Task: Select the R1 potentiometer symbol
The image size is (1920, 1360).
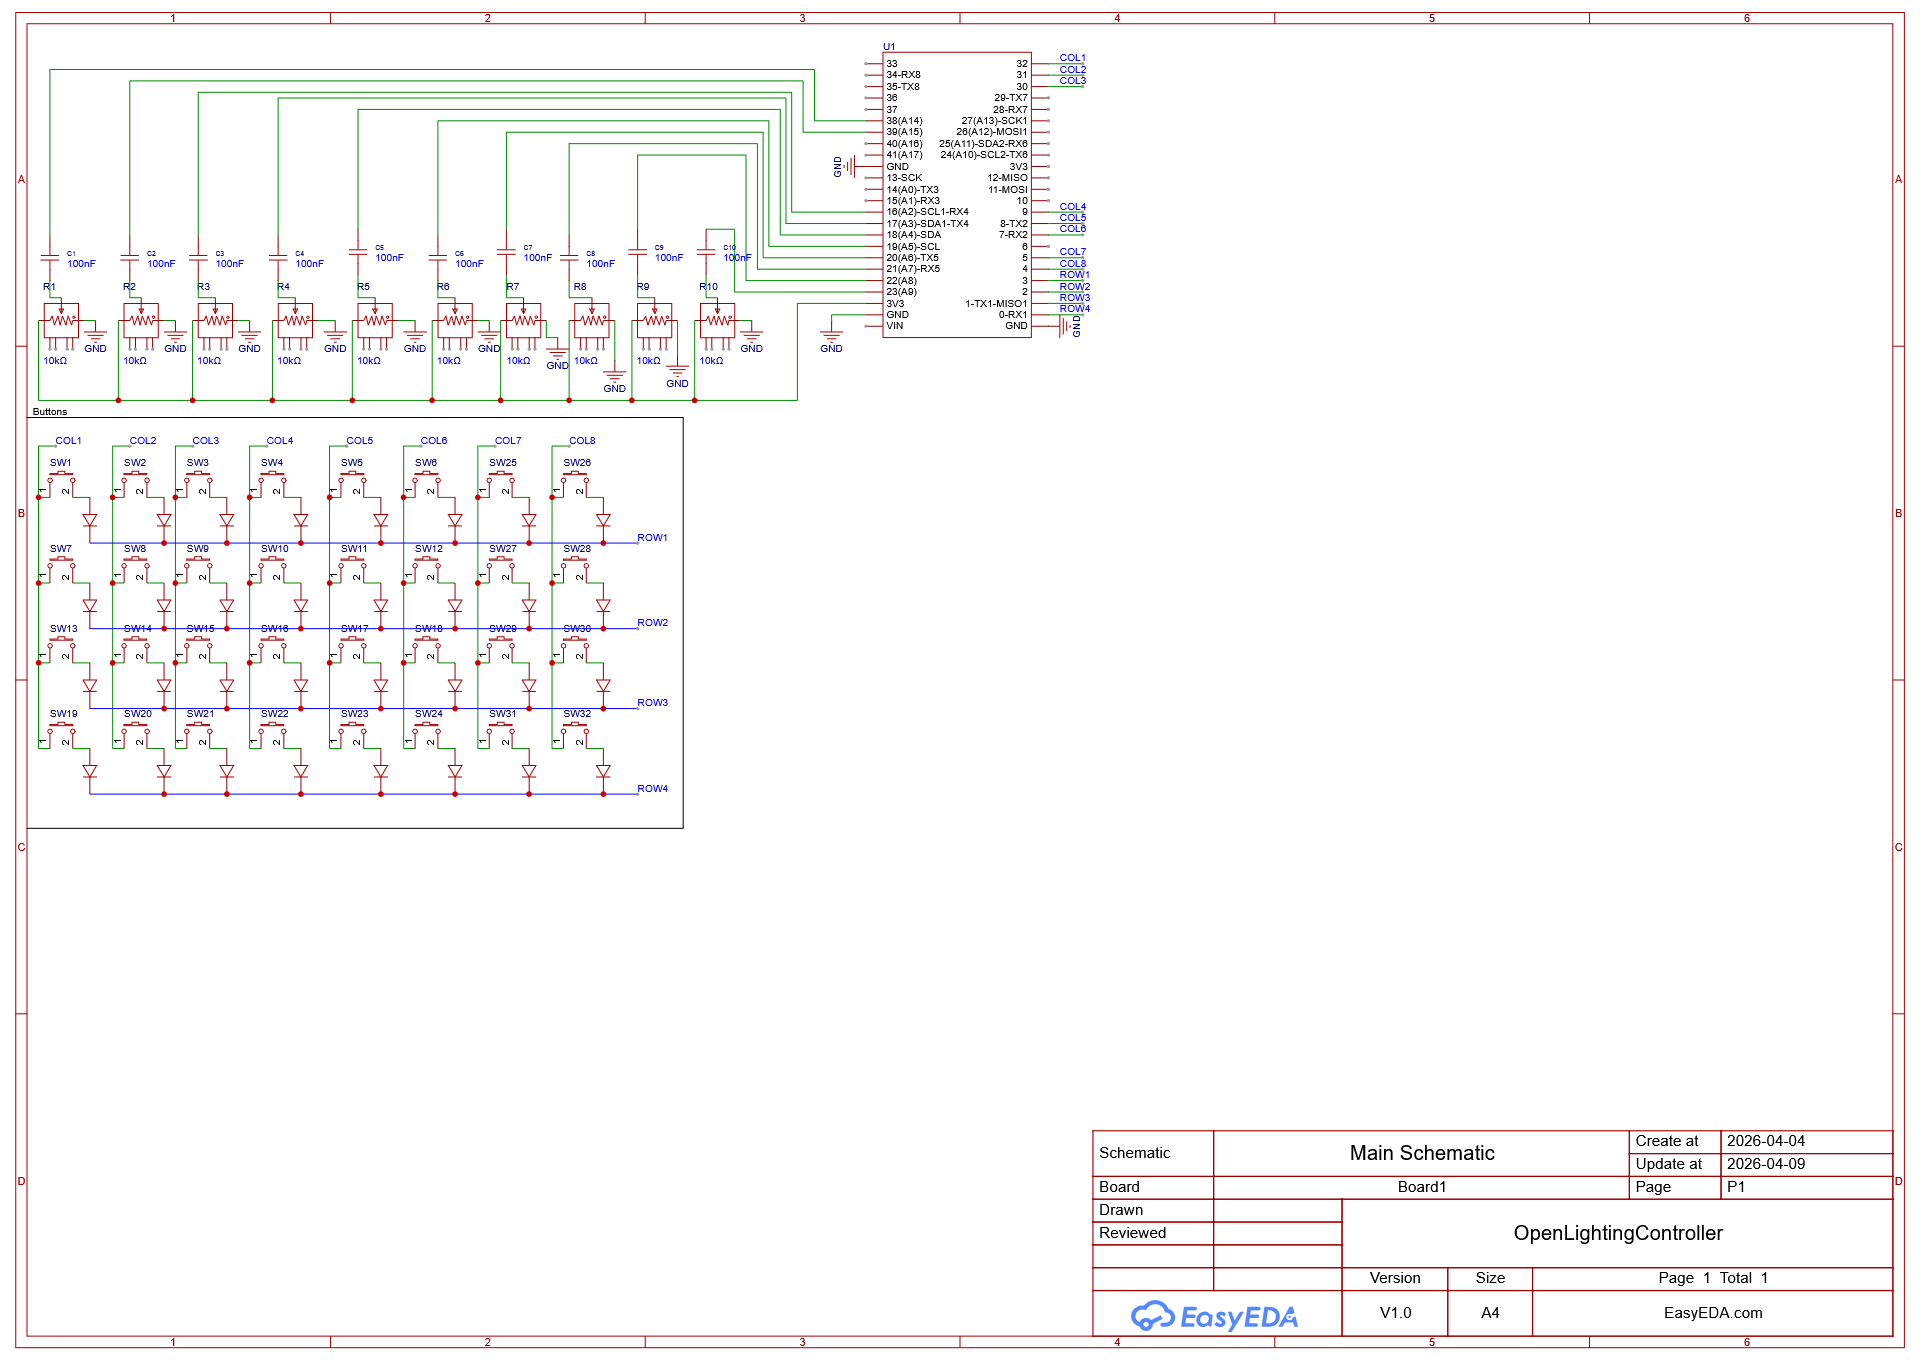Action: 60,323
